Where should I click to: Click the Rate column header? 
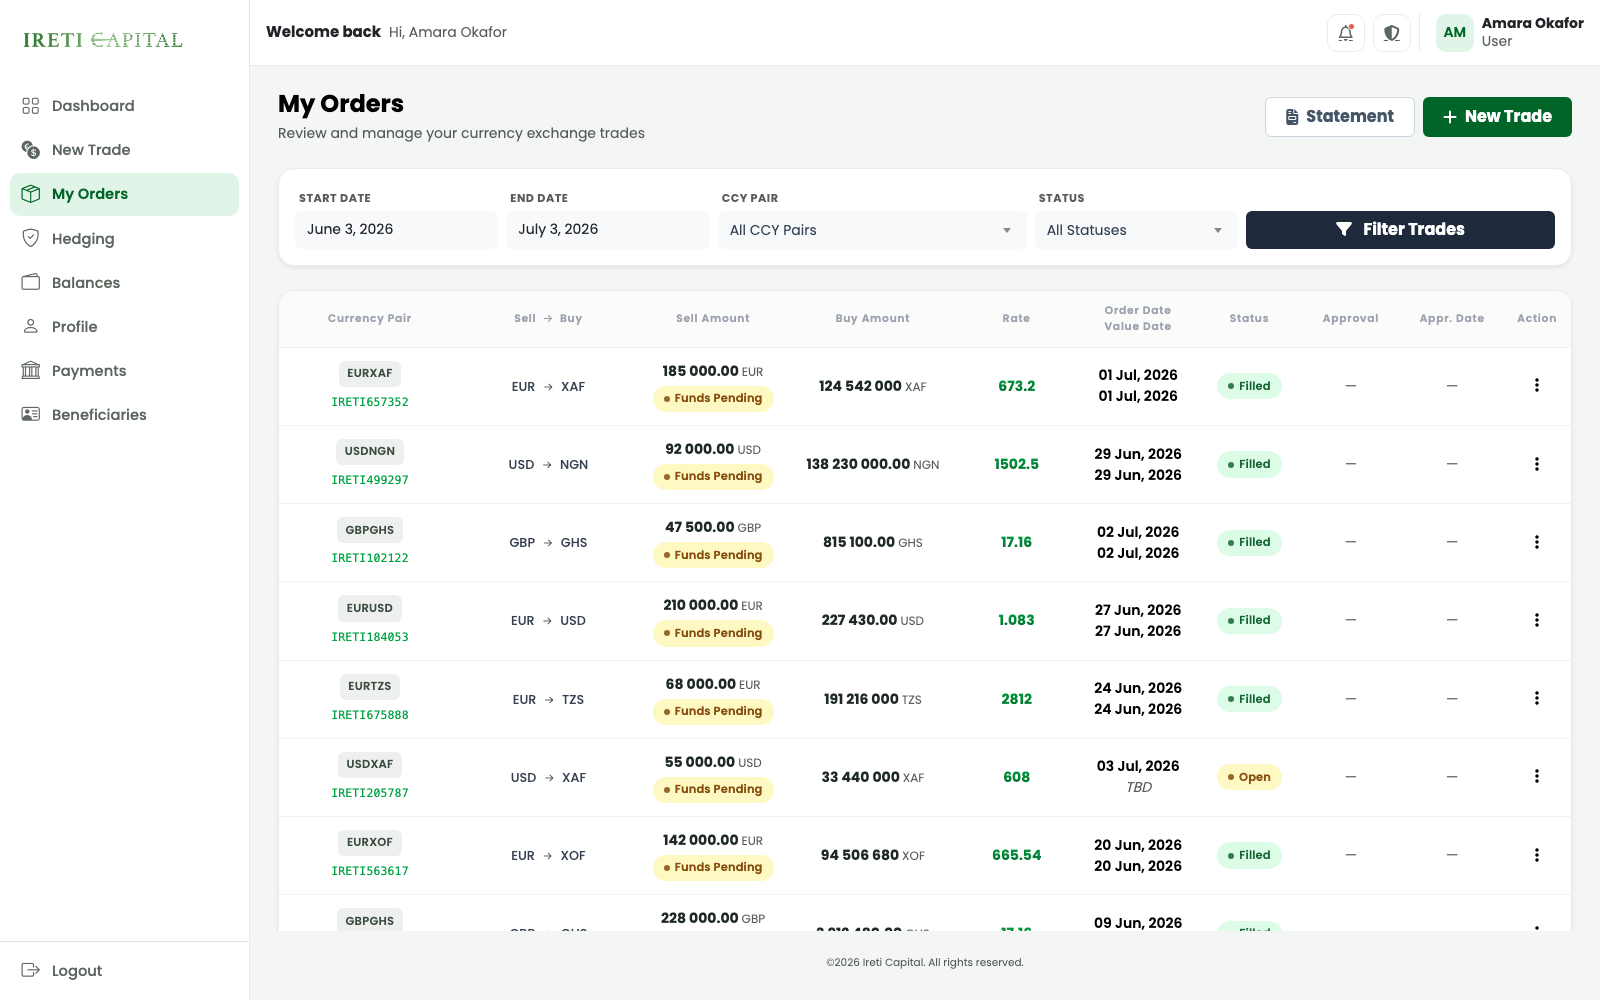(1016, 318)
